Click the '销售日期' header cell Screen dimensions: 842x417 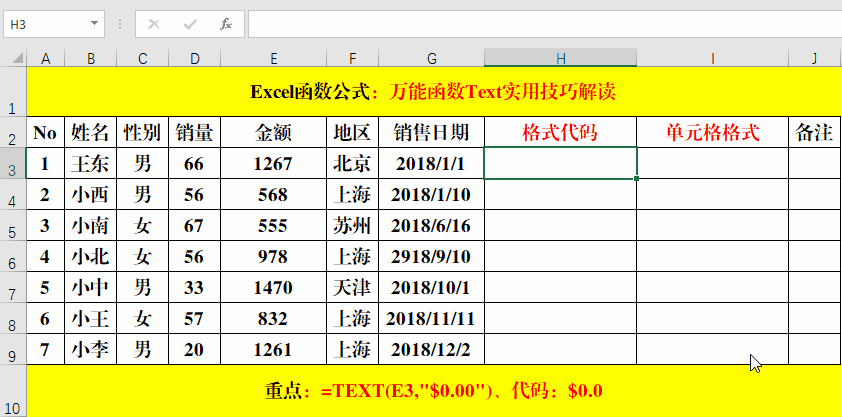coord(431,132)
